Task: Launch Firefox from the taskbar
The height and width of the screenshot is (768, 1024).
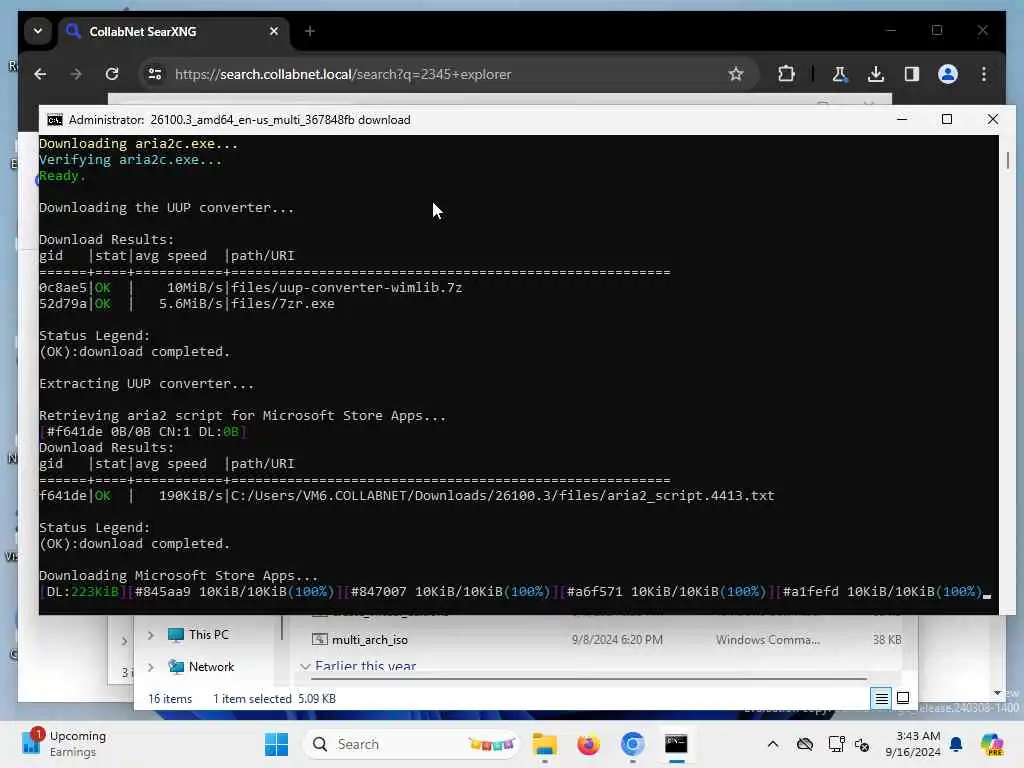Action: tap(588, 744)
